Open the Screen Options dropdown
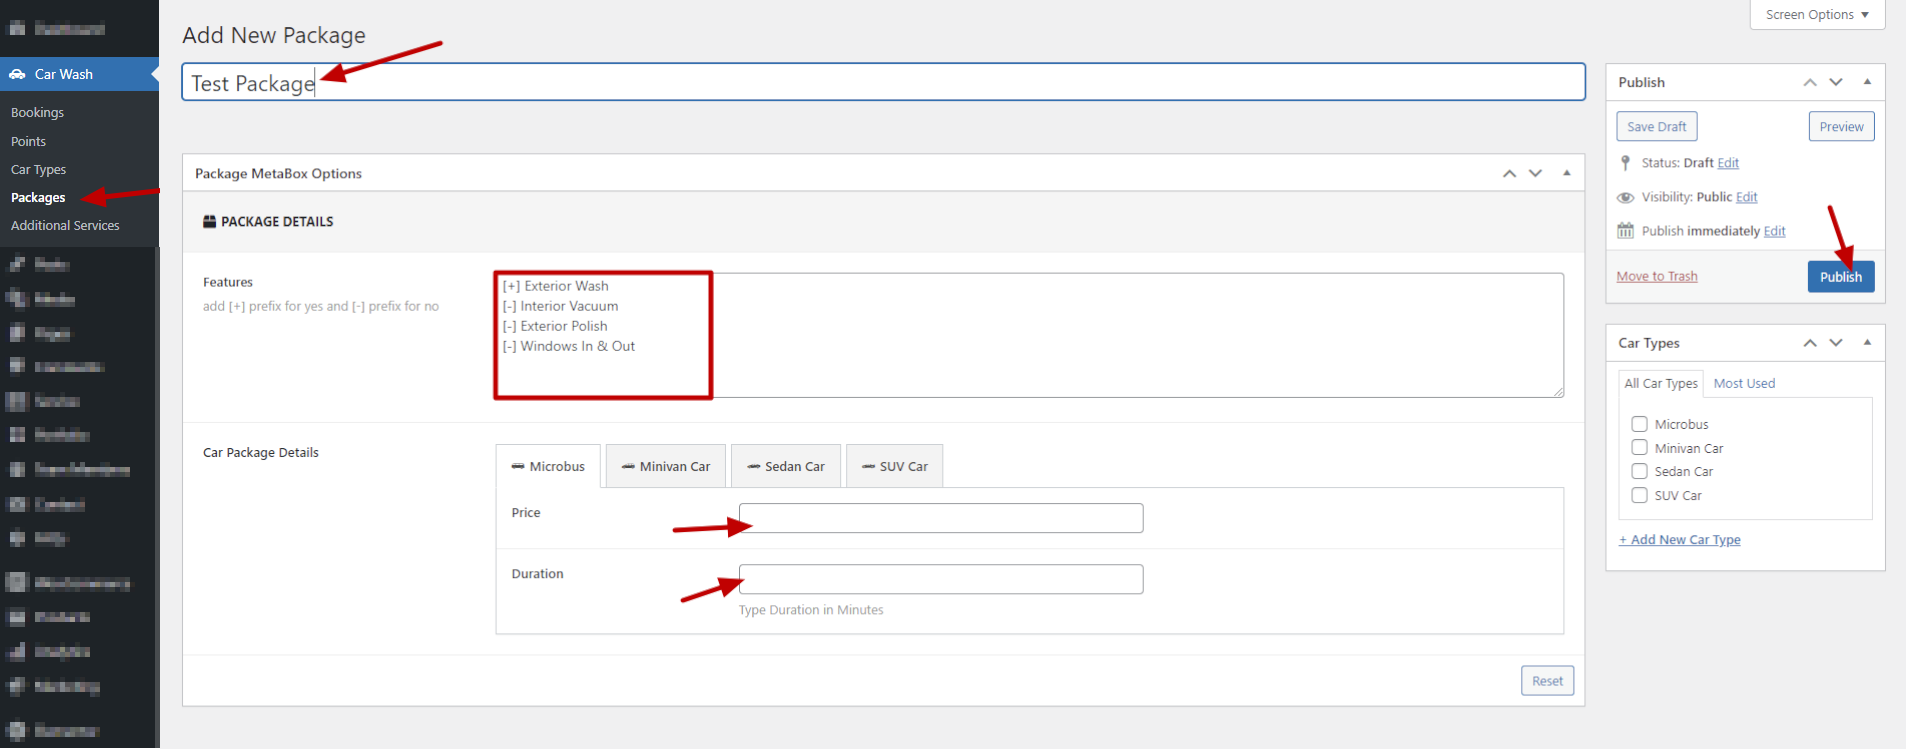The image size is (1906, 749). (x=1816, y=15)
